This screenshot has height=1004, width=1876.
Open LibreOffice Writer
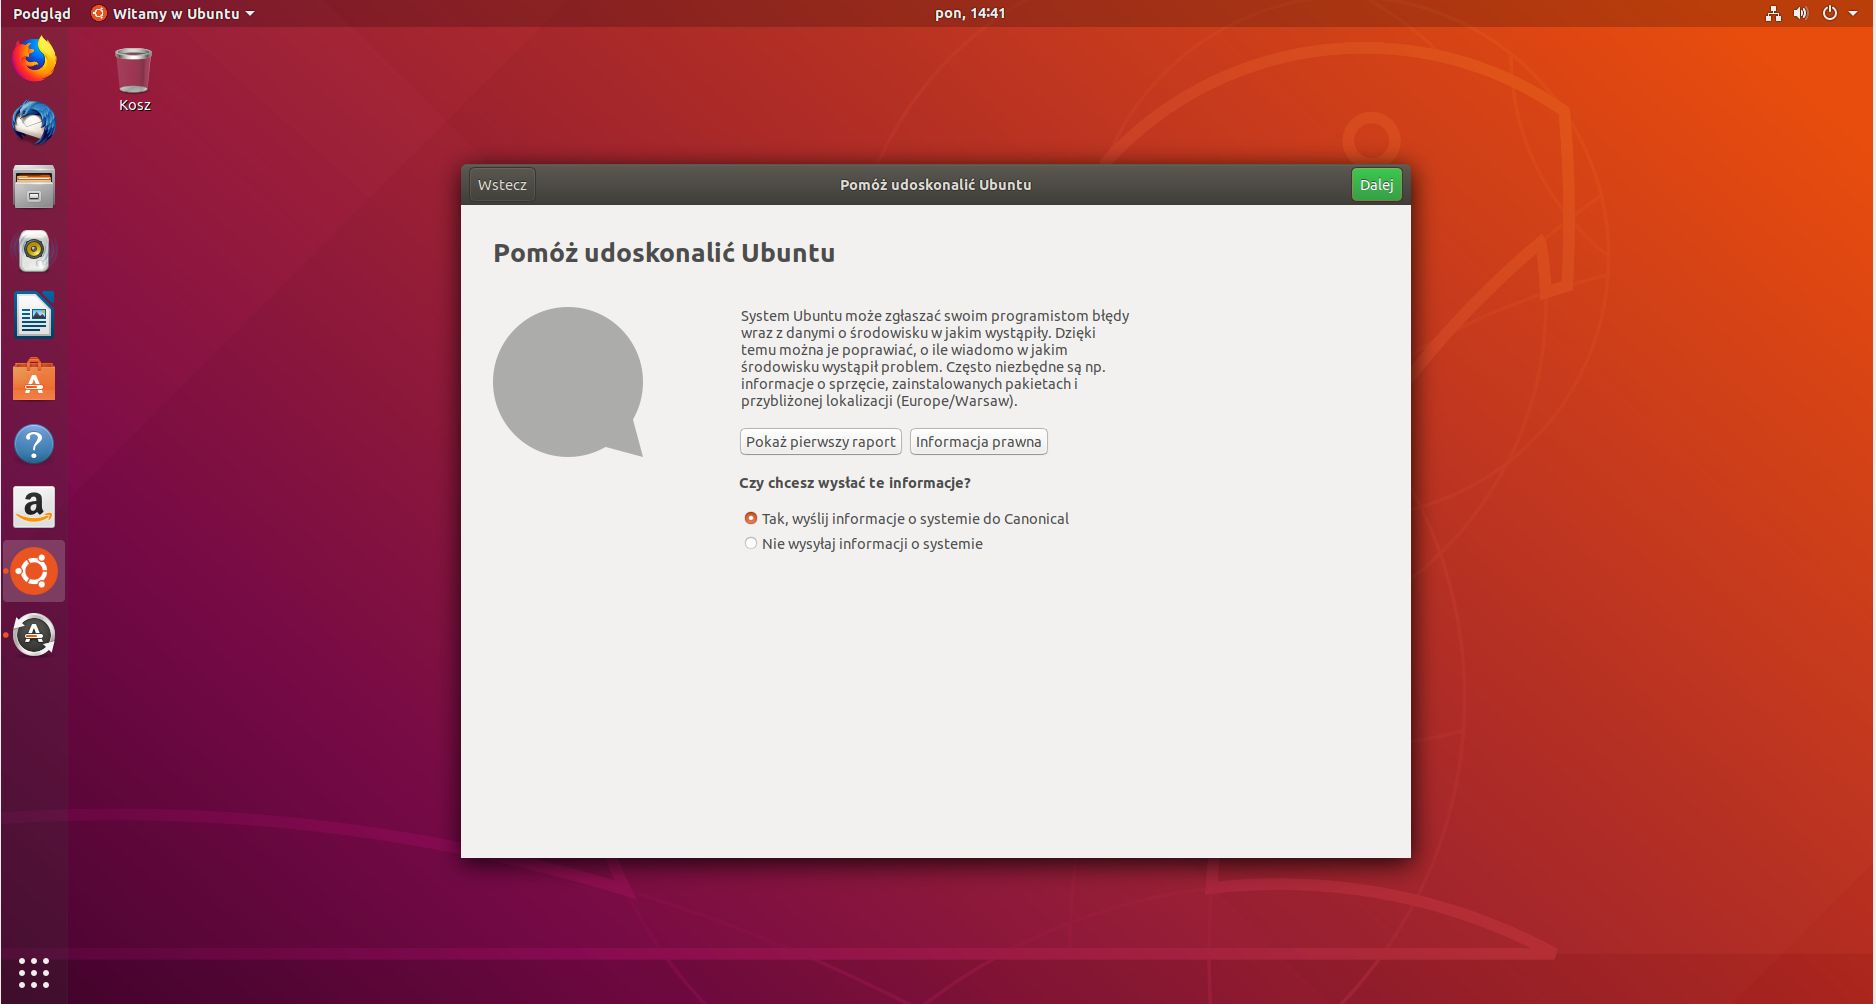click(x=33, y=315)
